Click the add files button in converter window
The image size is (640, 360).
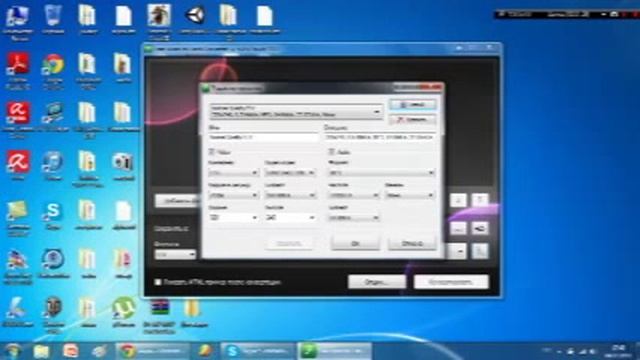pos(178,200)
